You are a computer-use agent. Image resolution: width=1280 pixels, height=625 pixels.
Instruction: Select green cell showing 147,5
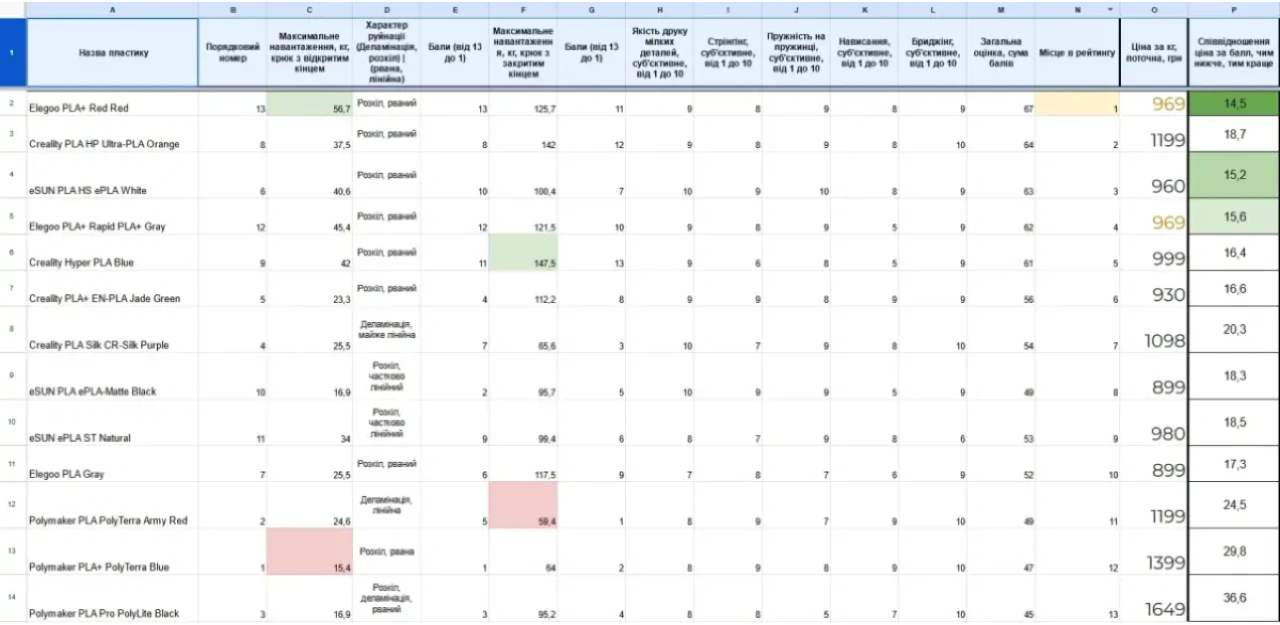[x=523, y=253]
